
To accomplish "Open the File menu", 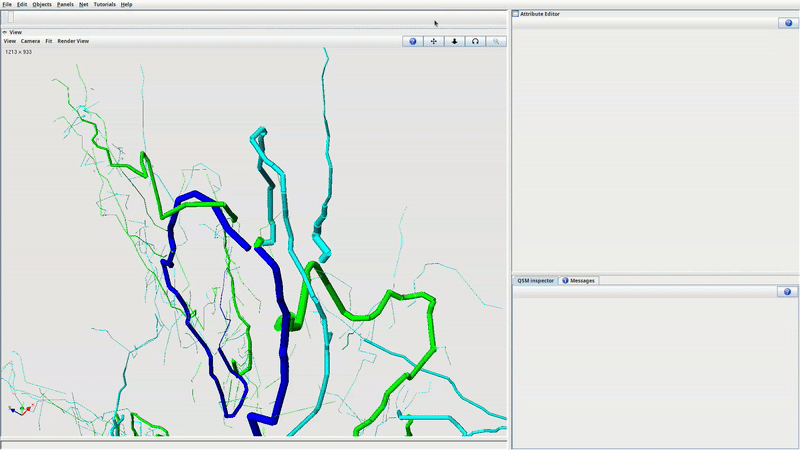I will pos(7,4).
